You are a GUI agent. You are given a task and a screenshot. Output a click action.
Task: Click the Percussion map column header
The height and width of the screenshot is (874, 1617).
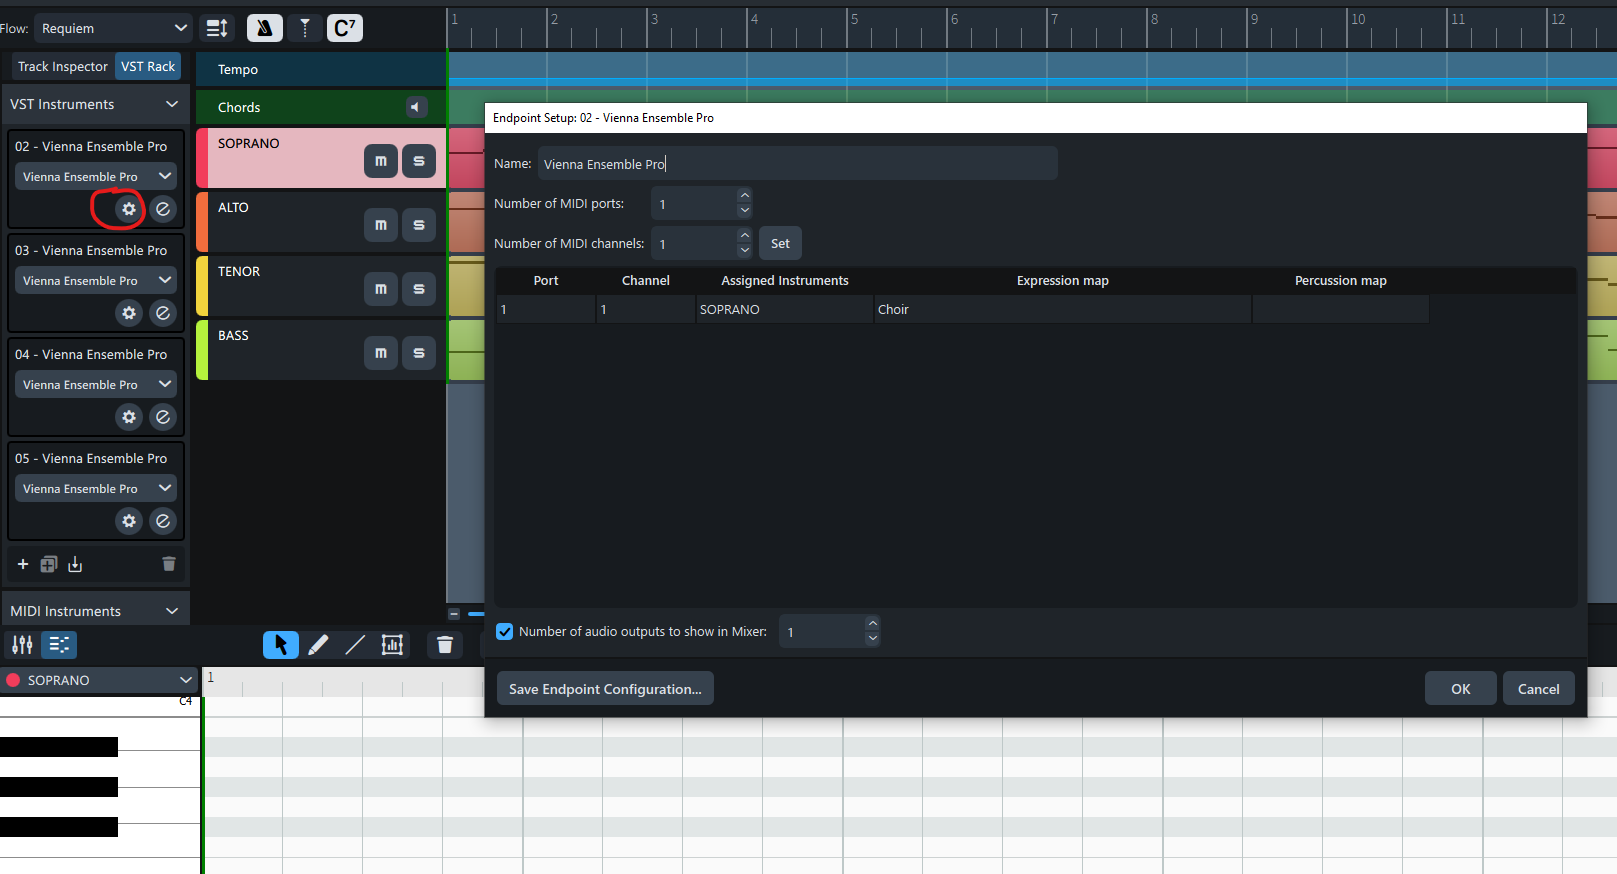1340,280
